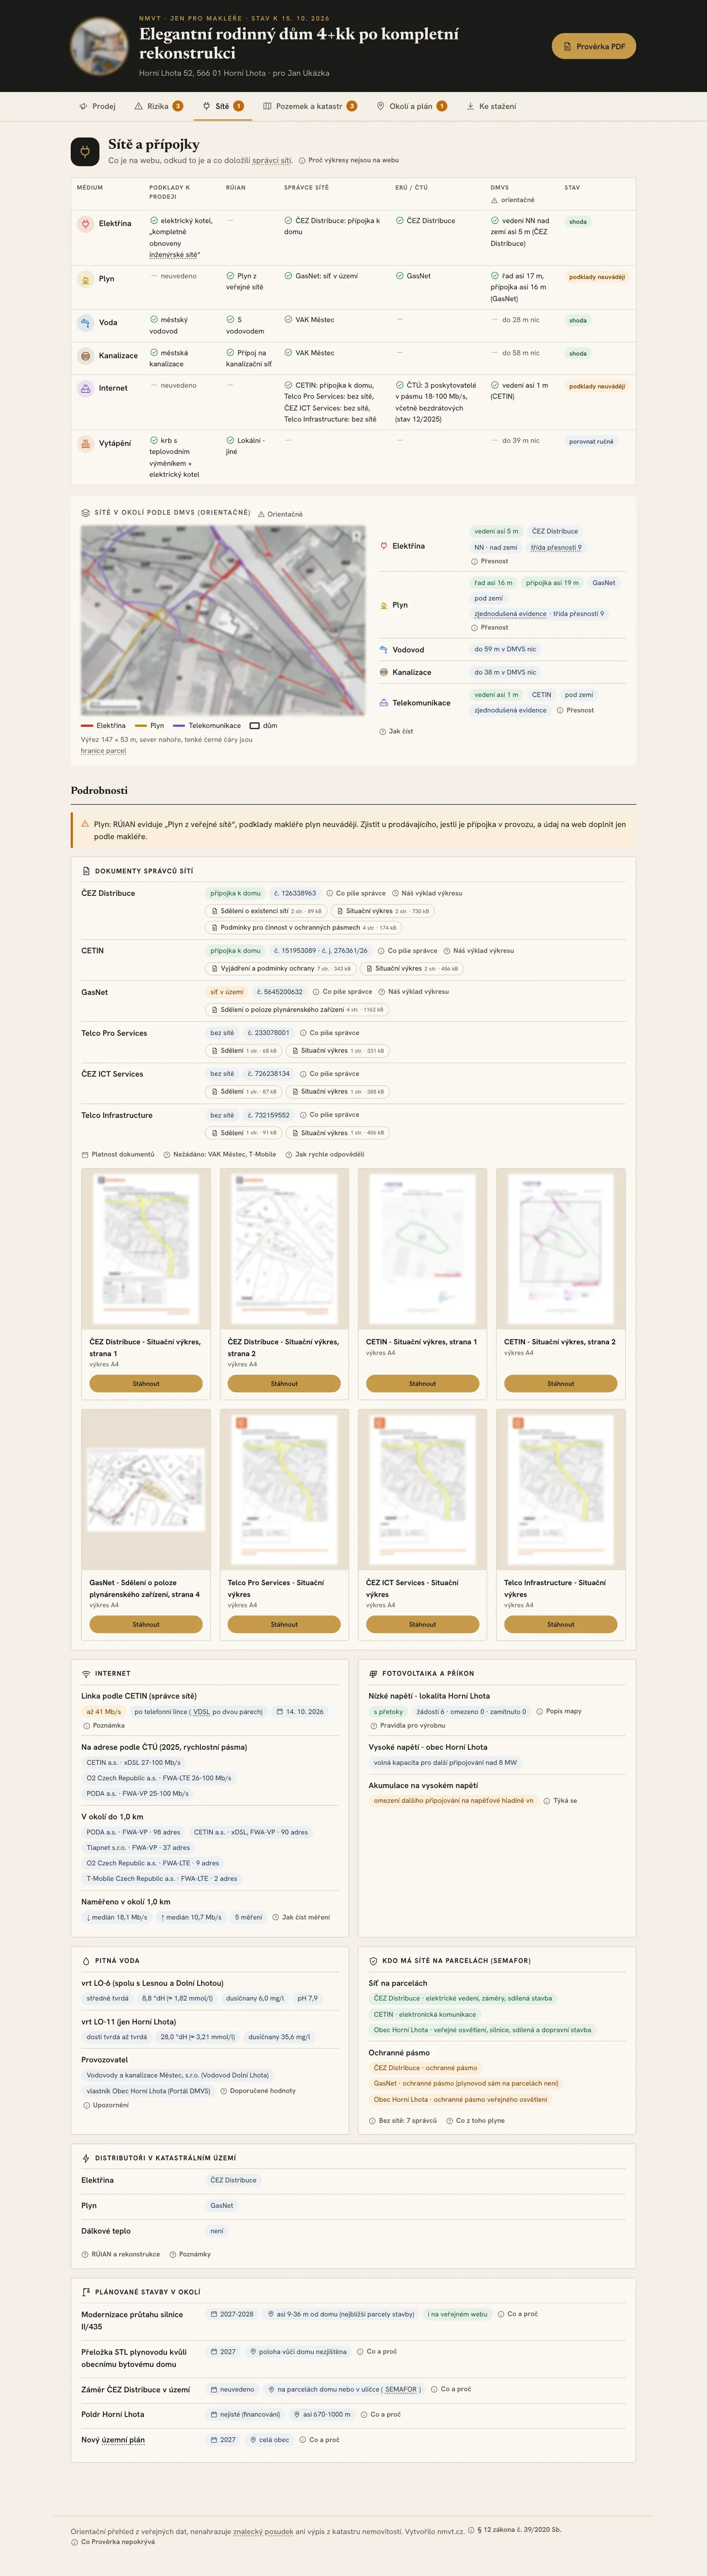Expand "Proč výkresy nejsou na webu"
The width and height of the screenshot is (707, 2576).
pos(349,160)
